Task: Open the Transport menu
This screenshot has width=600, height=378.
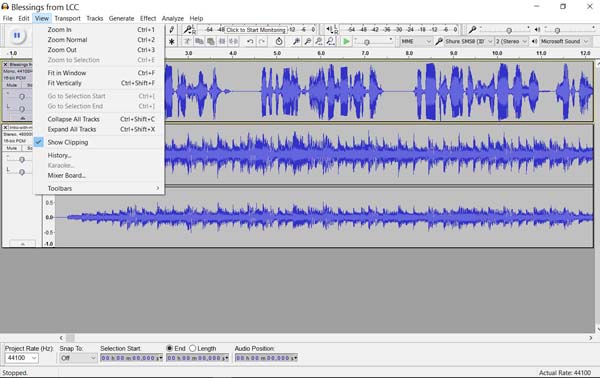Action: coord(67,18)
